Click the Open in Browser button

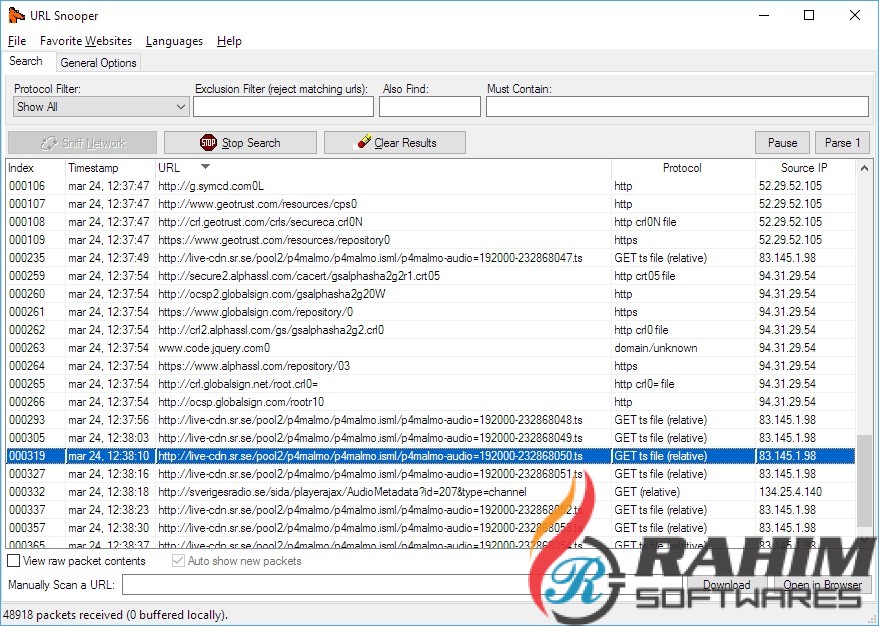[x=822, y=585]
